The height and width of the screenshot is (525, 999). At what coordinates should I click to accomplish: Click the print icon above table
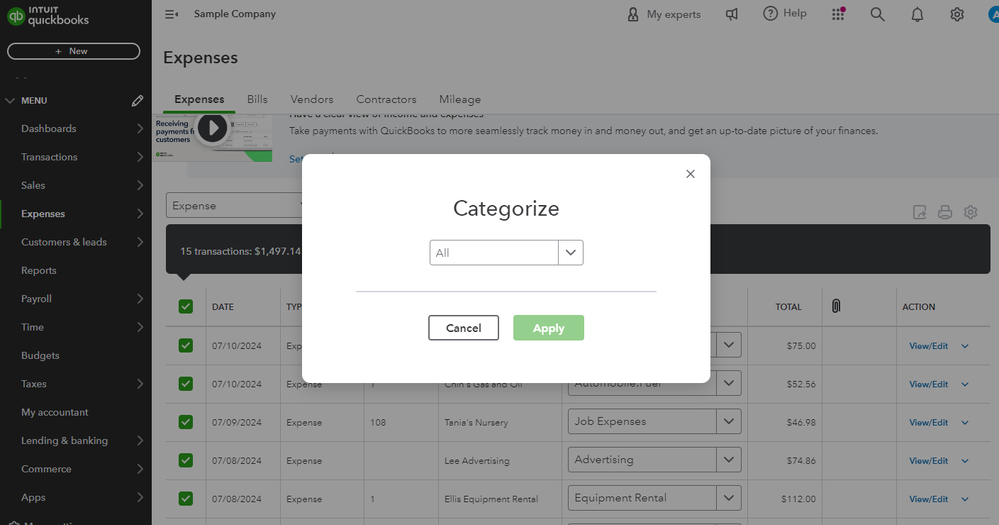(x=945, y=212)
